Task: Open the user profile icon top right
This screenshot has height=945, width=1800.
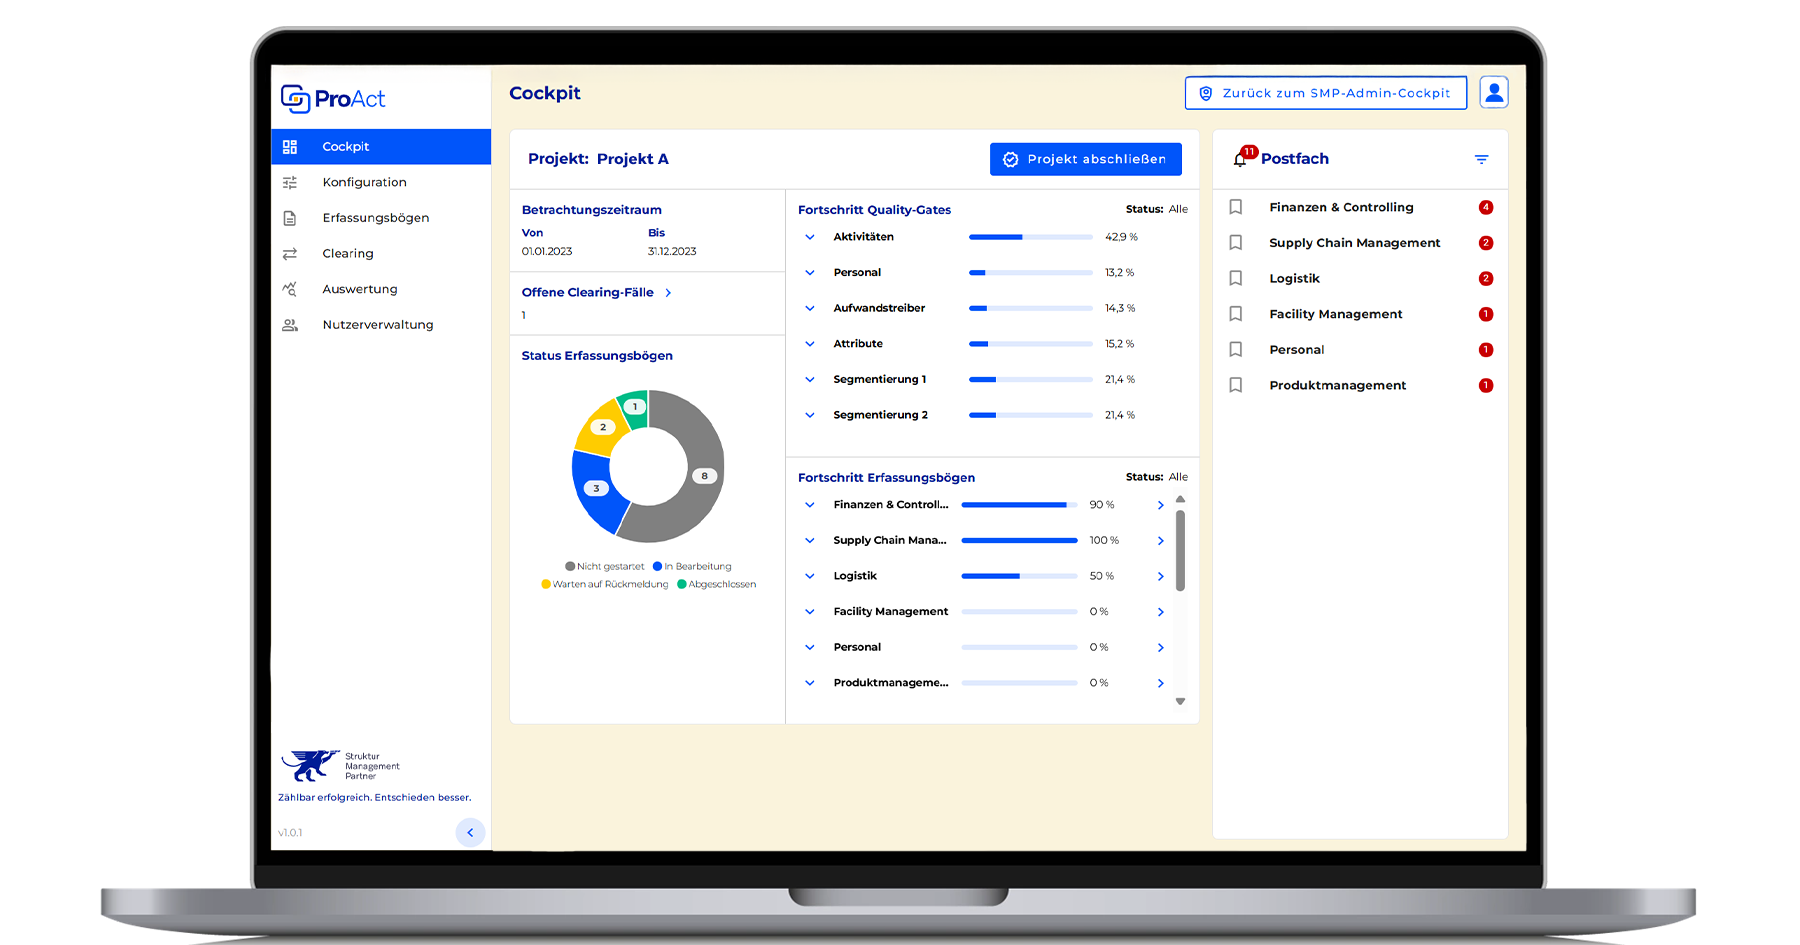Action: (x=1494, y=92)
